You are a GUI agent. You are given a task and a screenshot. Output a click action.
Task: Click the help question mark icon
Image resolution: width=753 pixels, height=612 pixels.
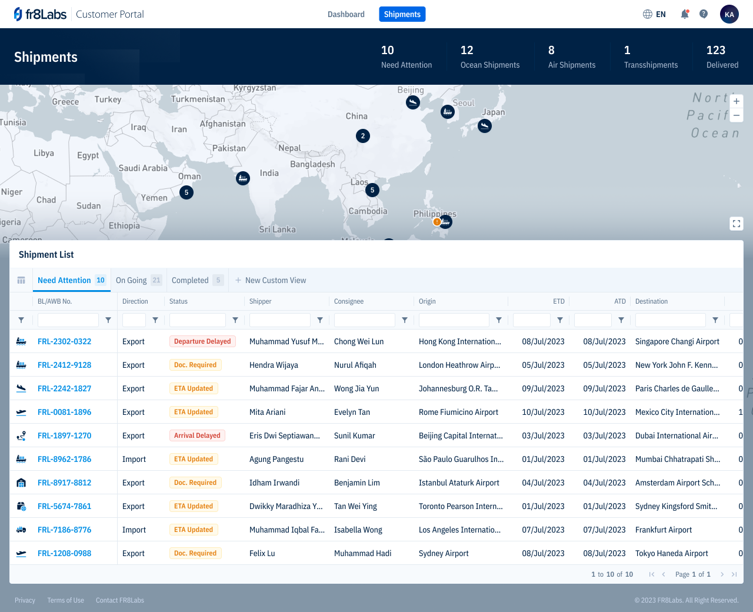(703, 14)
